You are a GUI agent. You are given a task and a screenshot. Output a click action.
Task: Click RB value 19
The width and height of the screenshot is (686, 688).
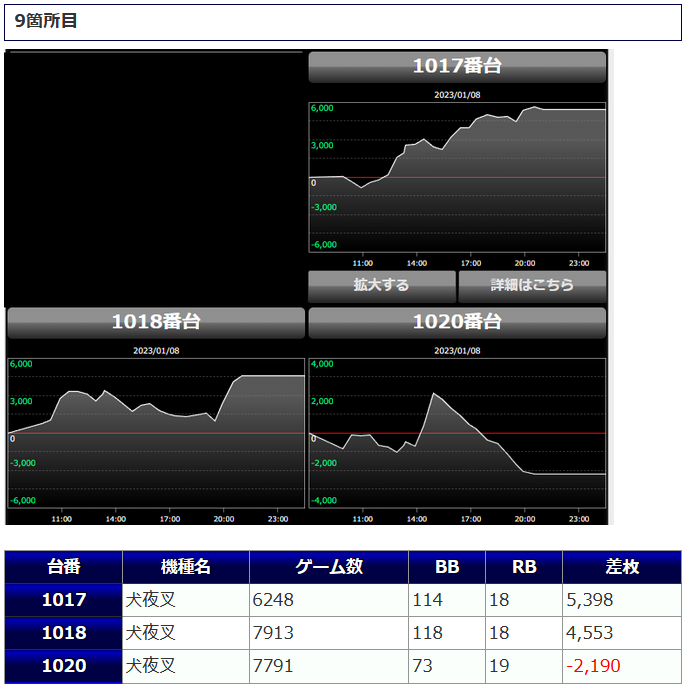499,666
